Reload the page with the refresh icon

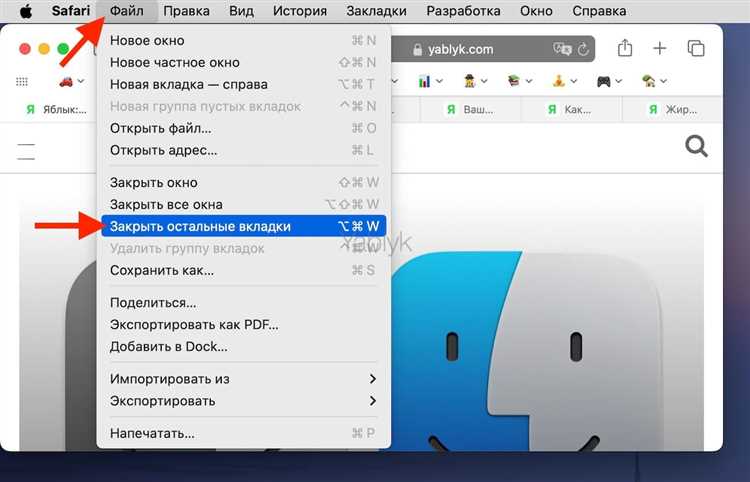[x=583, y=49]
